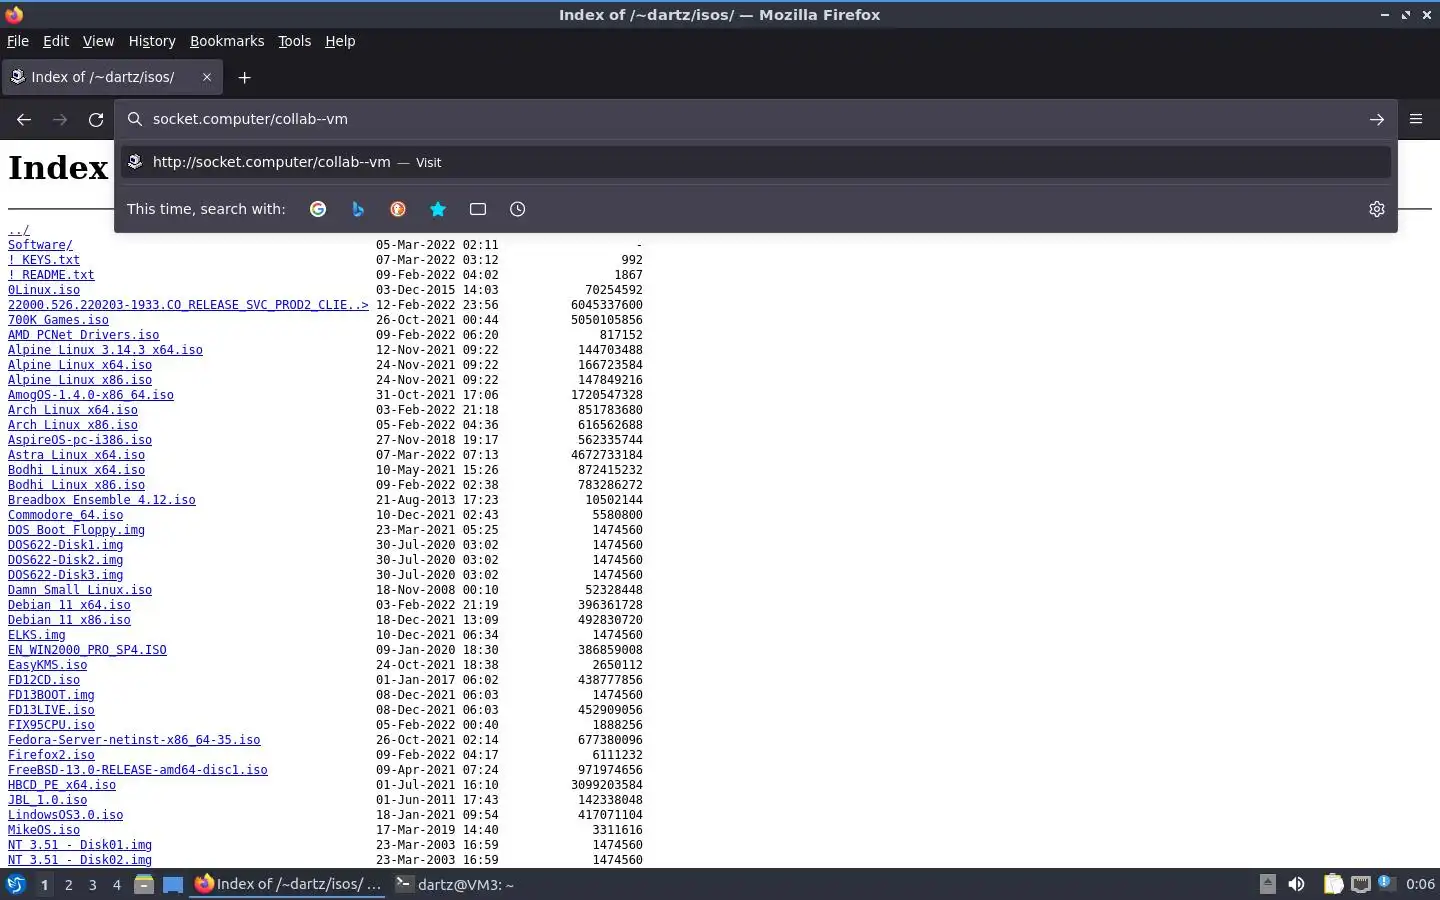Download Alpine Linux 3.14.3 x64.iso
This screenshot has width=1440, height=900.
(x=105, y=350)
